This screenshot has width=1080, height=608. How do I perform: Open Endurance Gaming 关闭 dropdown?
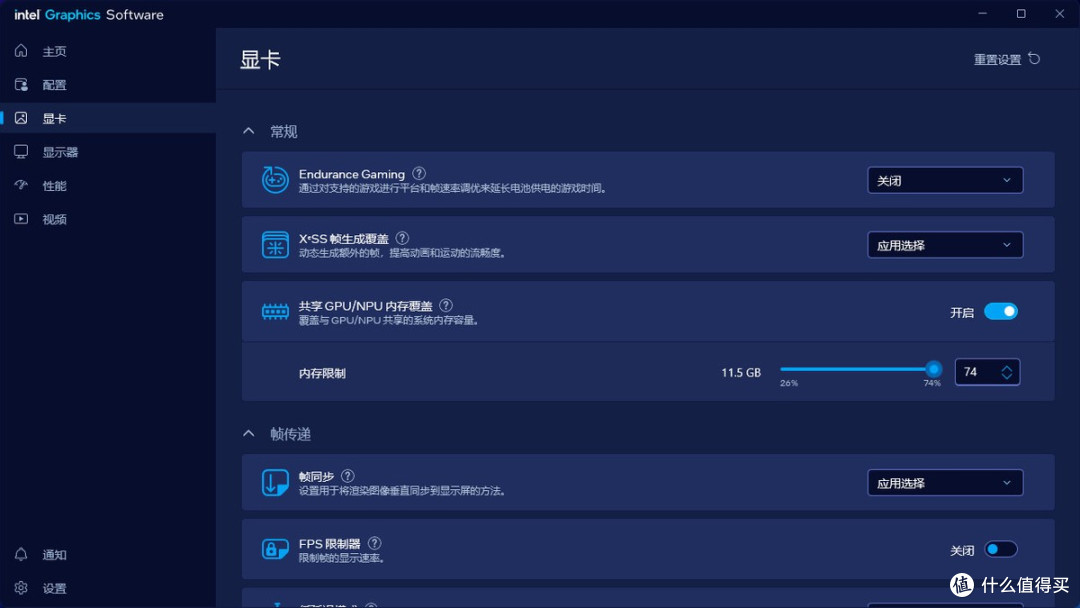(x=945, y=180)
